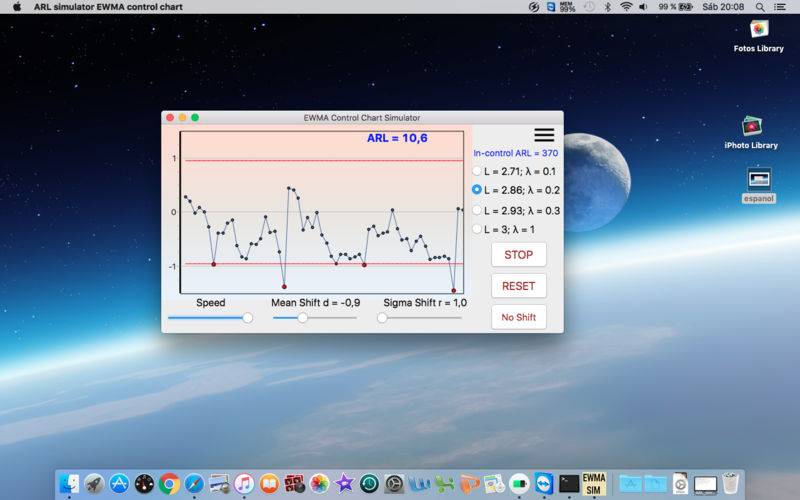
Task: Open Notification Center in menu bar
Action: coord(780,7)
